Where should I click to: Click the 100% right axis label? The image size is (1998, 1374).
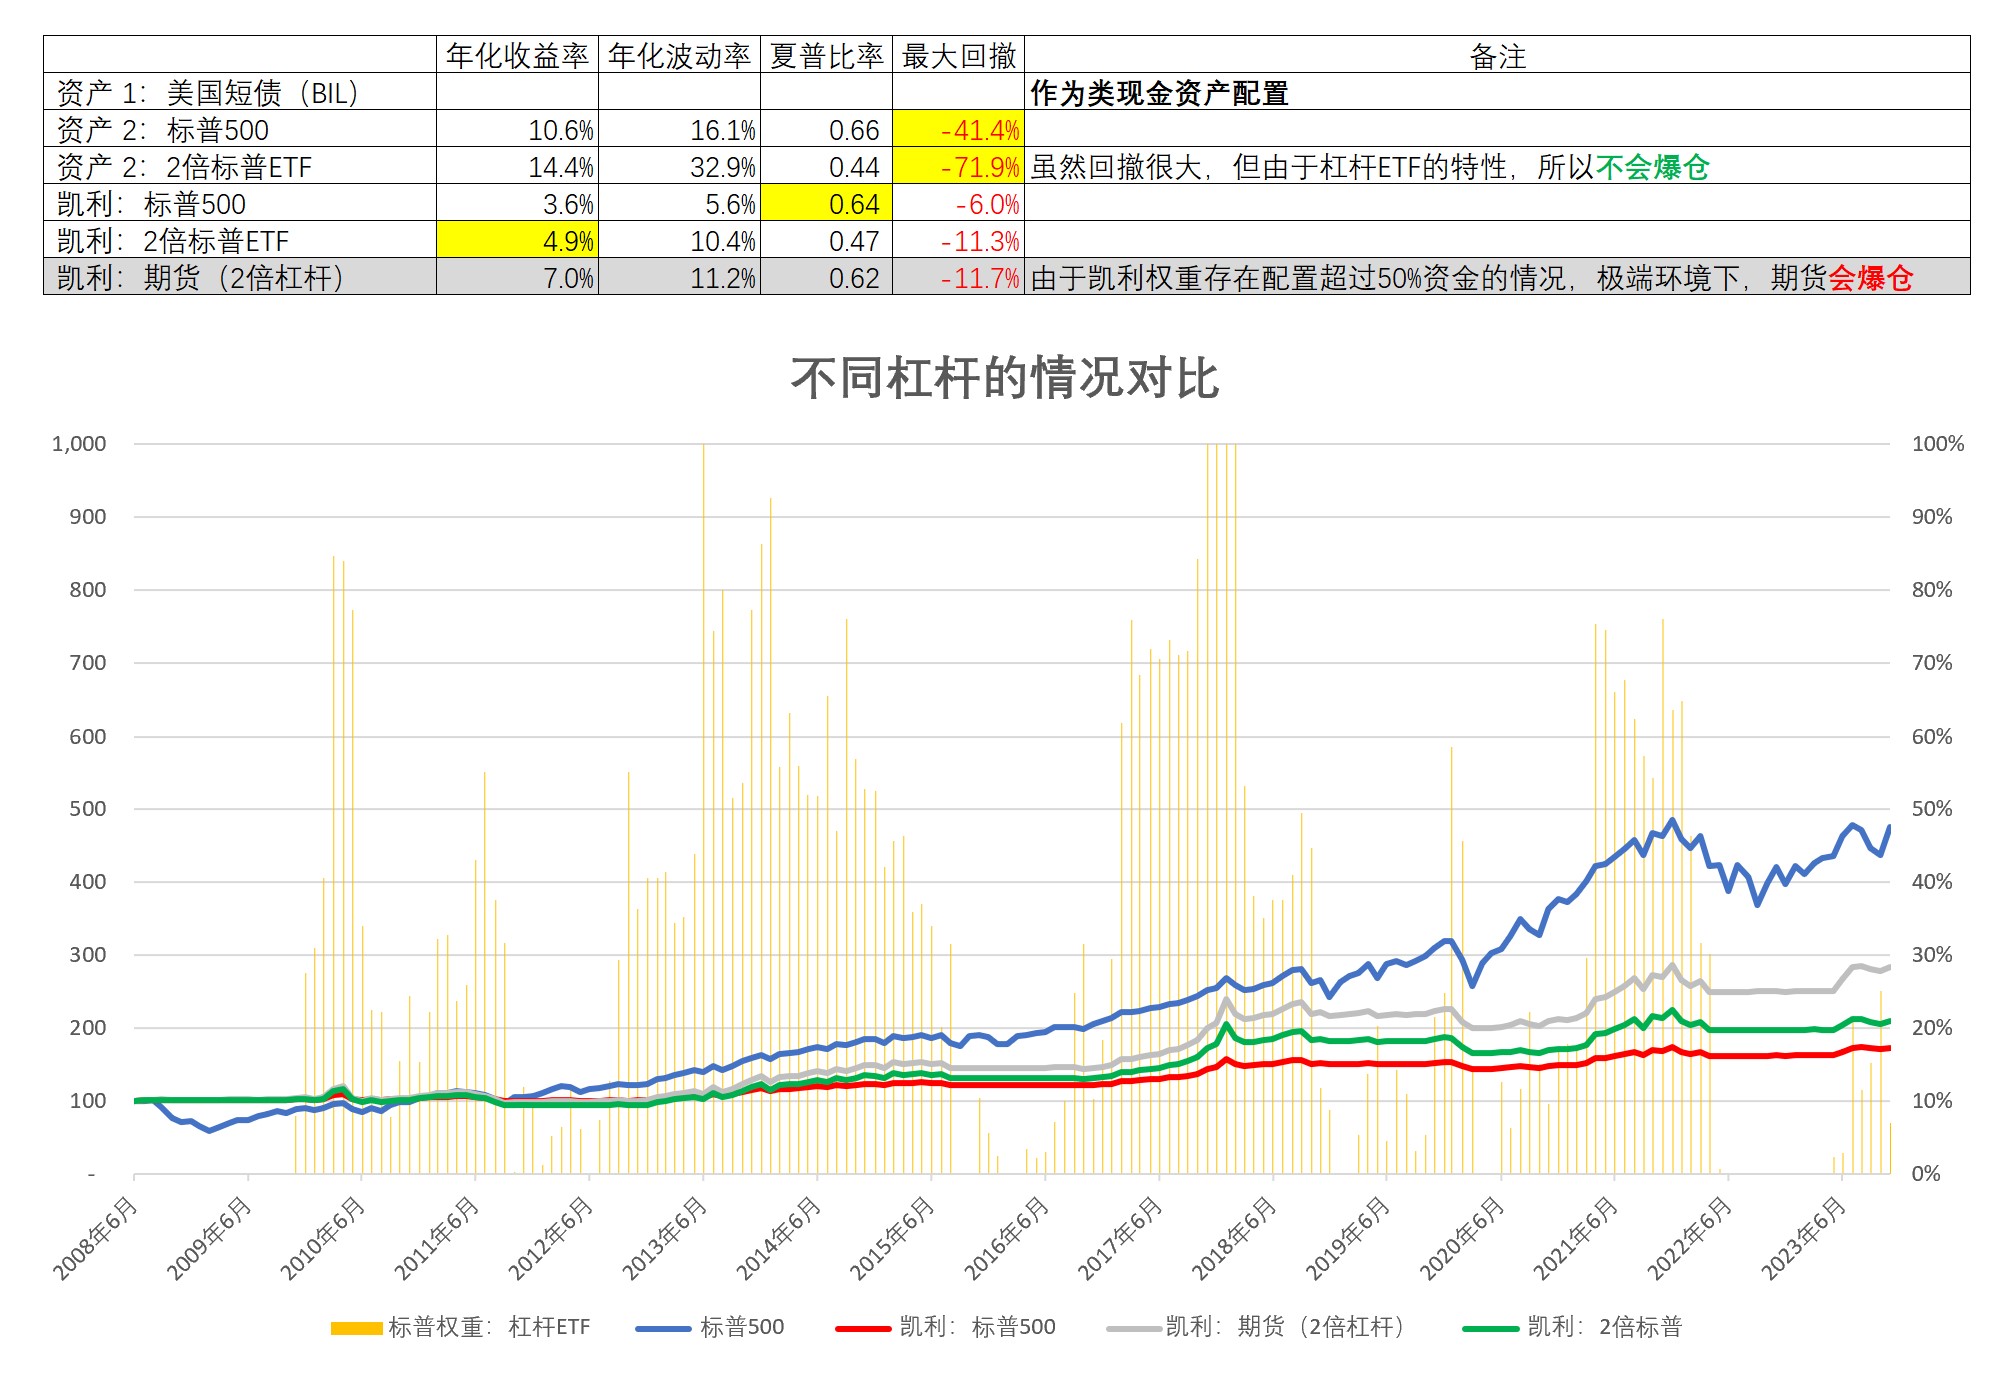(1937, 444)
